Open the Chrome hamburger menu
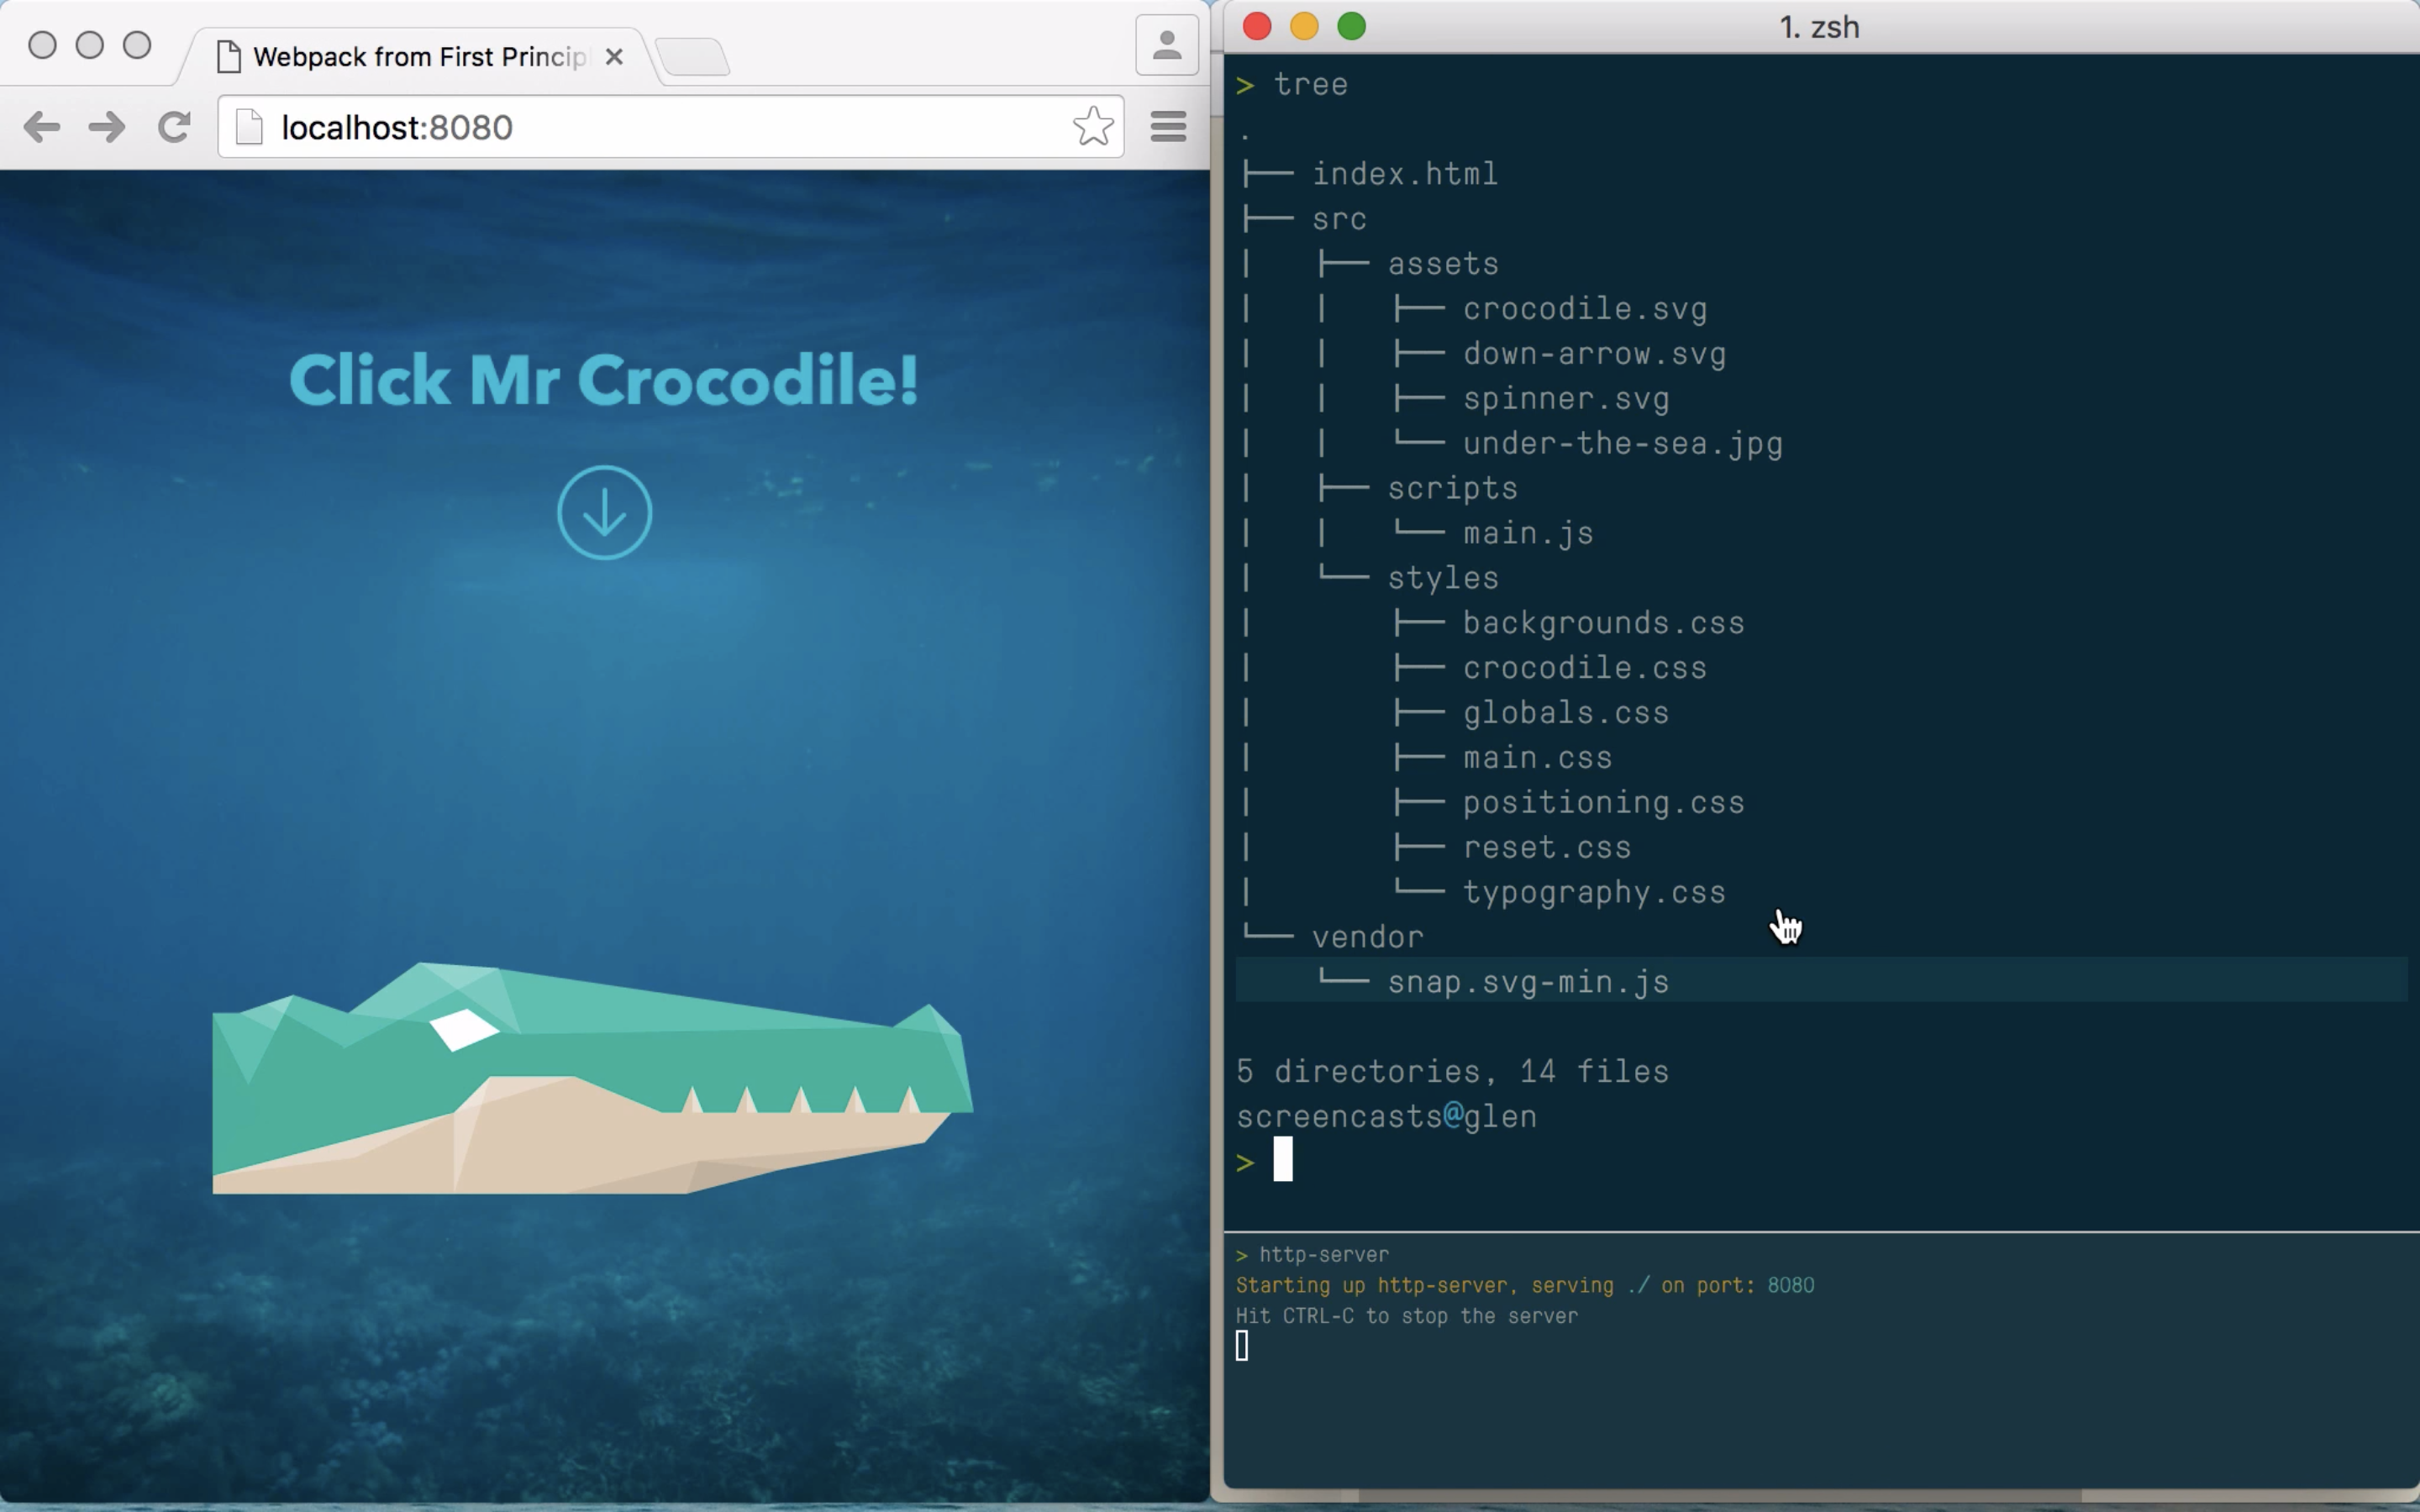 point(1168,127)
